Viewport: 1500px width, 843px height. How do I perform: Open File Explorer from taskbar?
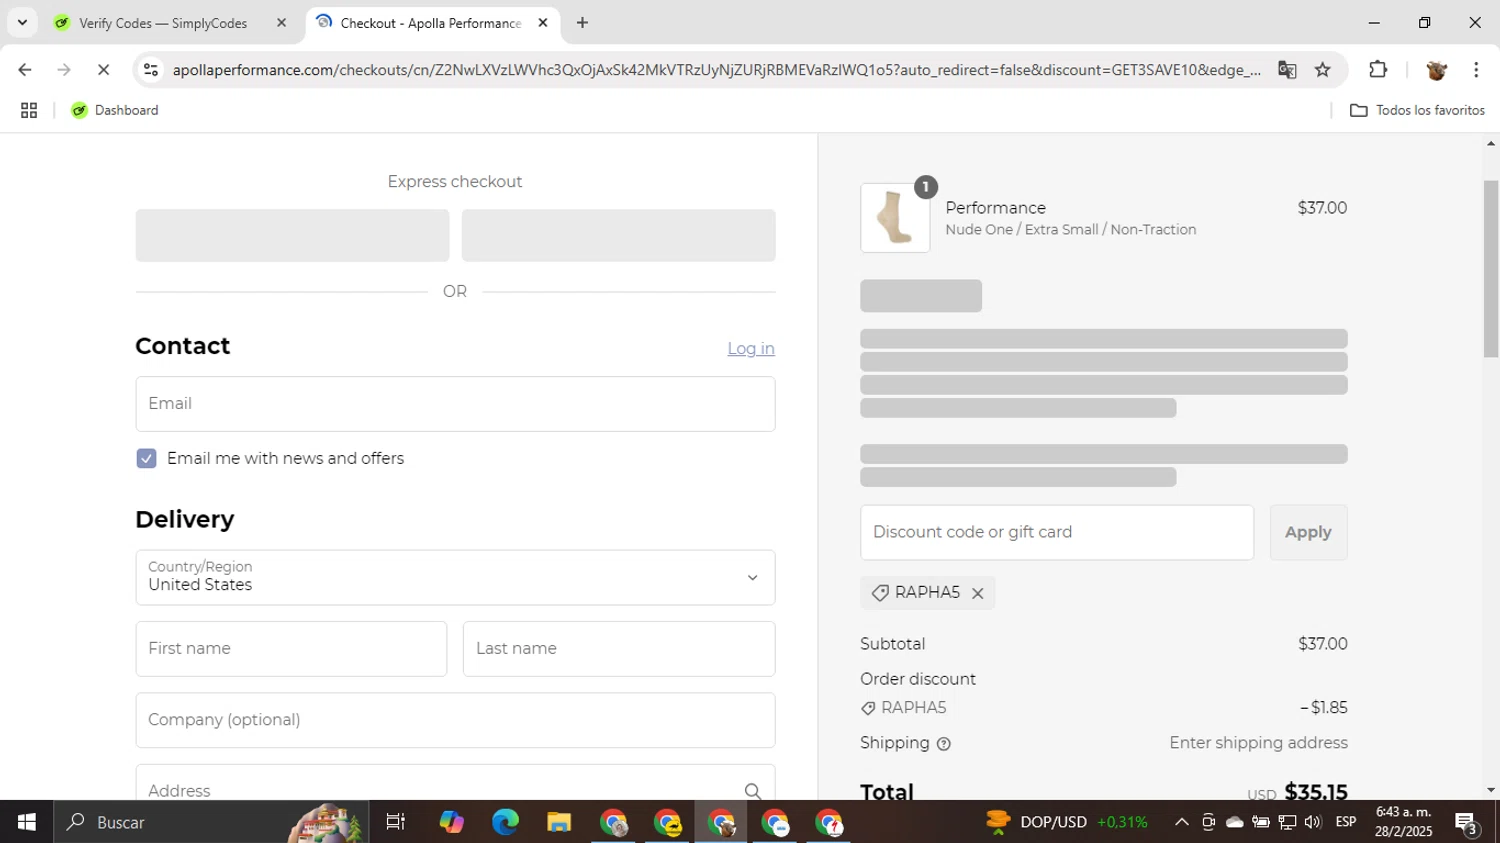coord(559,822)
